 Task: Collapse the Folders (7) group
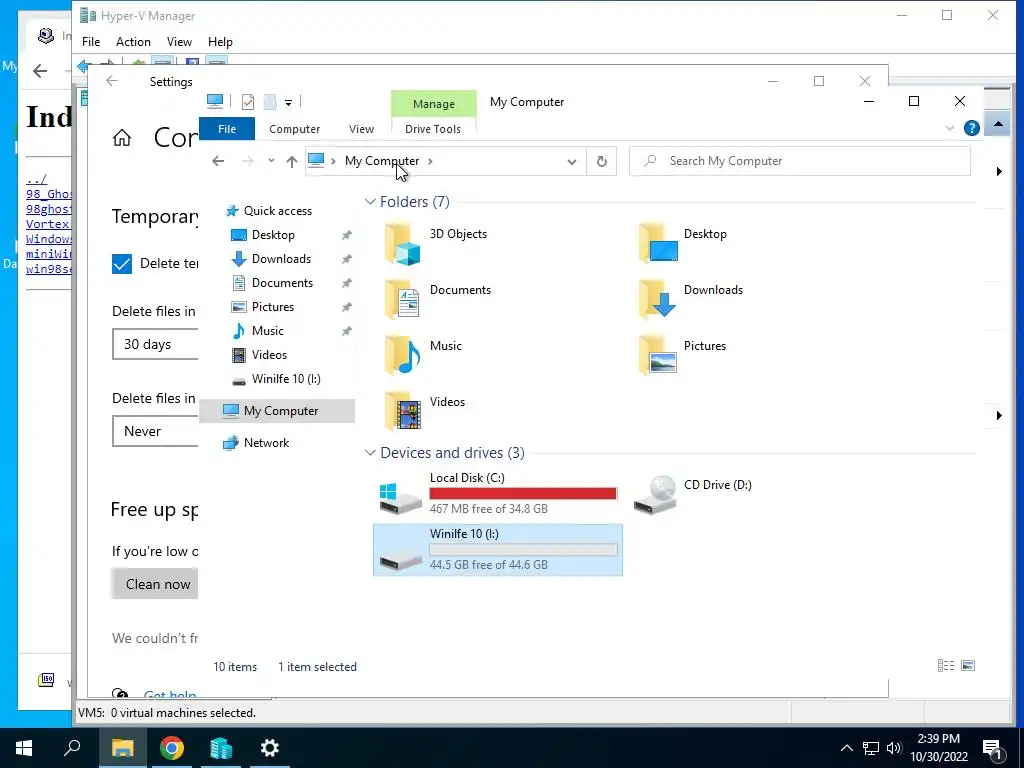click(370, 202)
